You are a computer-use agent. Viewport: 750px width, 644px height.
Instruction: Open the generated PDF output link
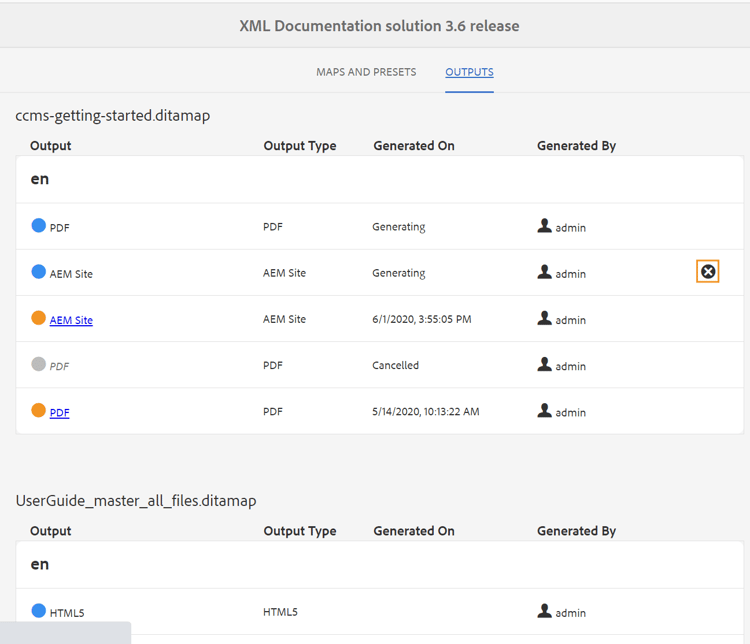60,412
